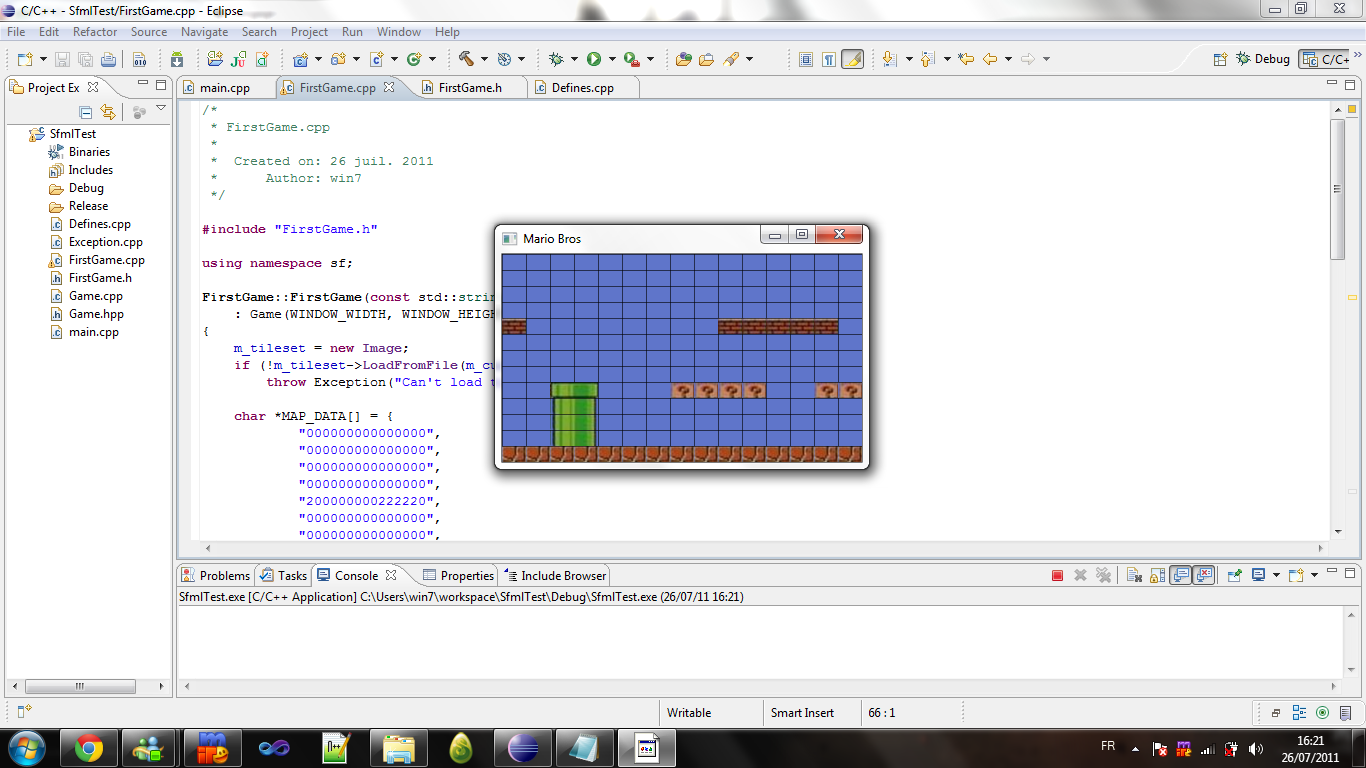Open the Project menu
The width and height of the screenshot is (1366, 768).
tap(309, 32)
